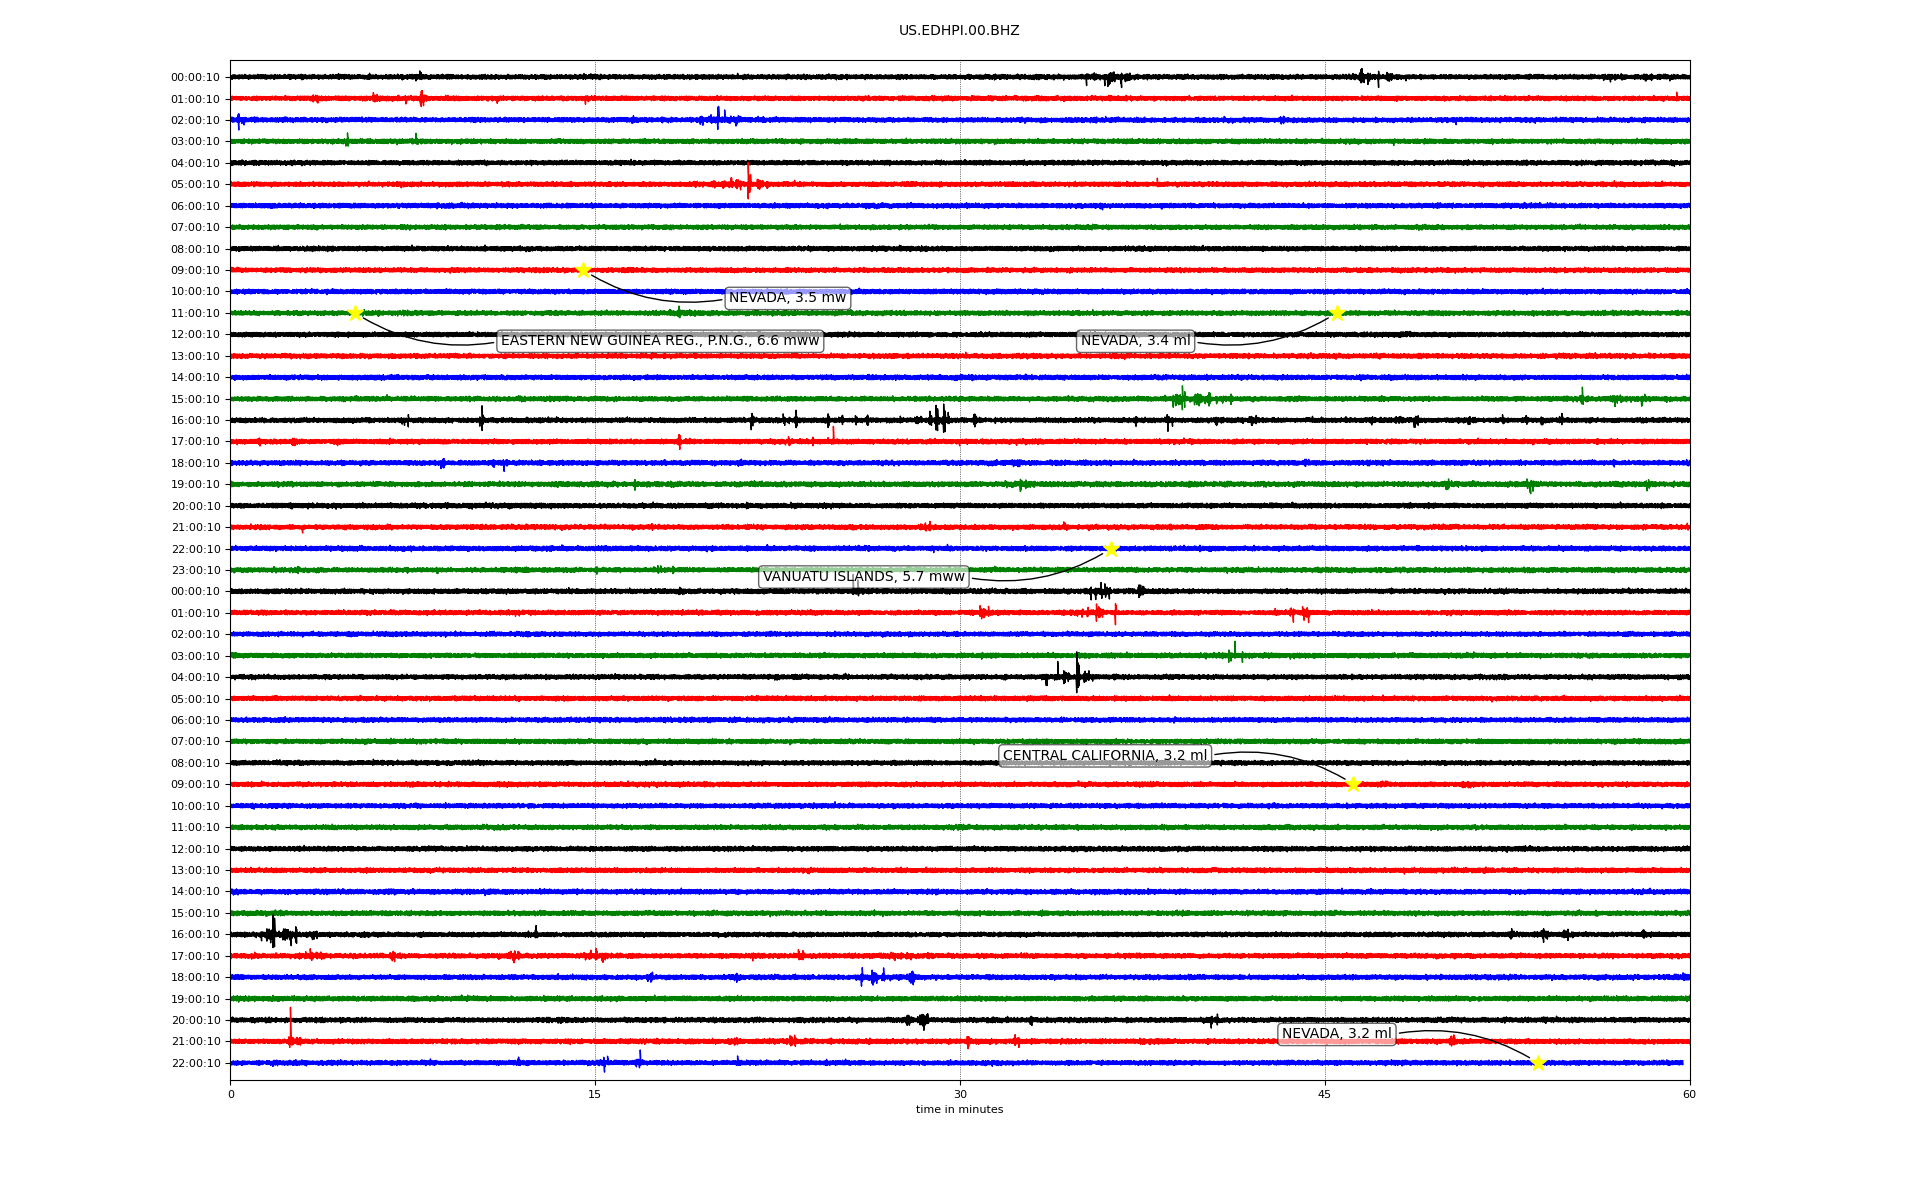Click the star on the bottom 22:00:10 trace
1920x1200 pixels.
point(1538,1063)
